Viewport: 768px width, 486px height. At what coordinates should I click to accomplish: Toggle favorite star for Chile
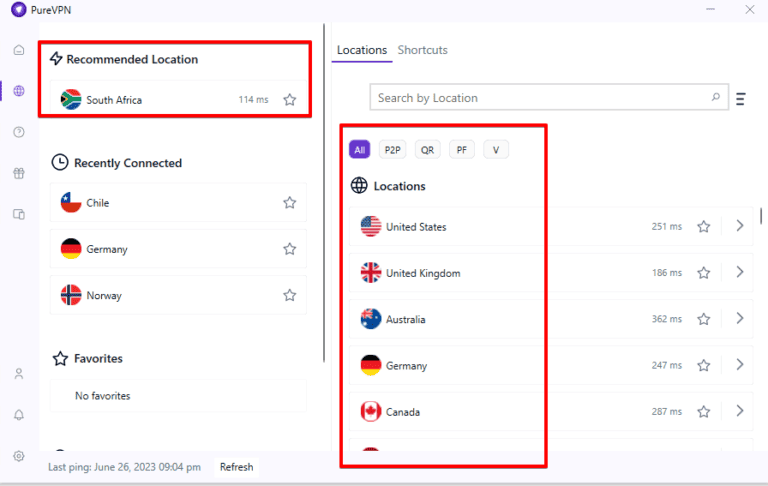(x=290, y=203)
